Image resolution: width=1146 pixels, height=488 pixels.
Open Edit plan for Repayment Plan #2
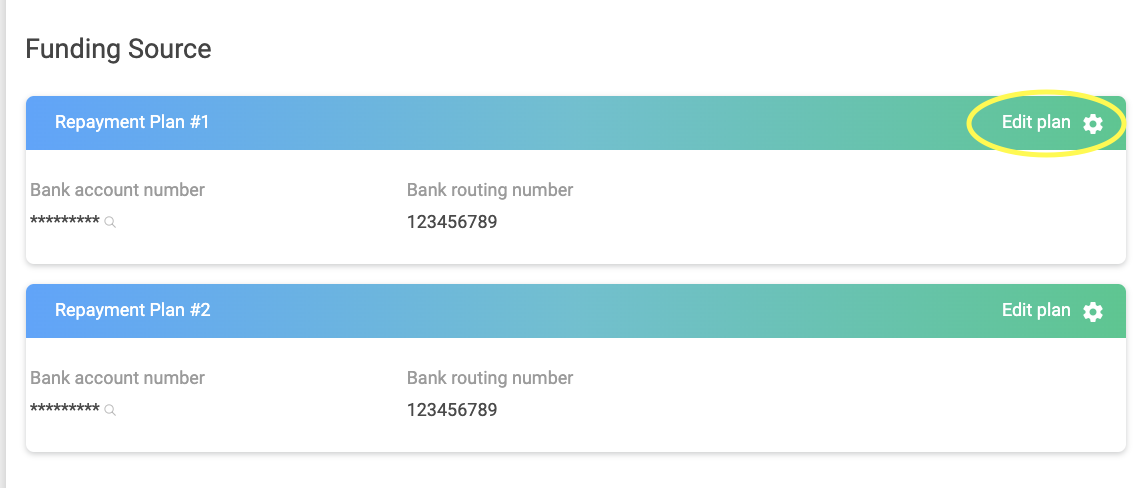(x=1036, y=310)
